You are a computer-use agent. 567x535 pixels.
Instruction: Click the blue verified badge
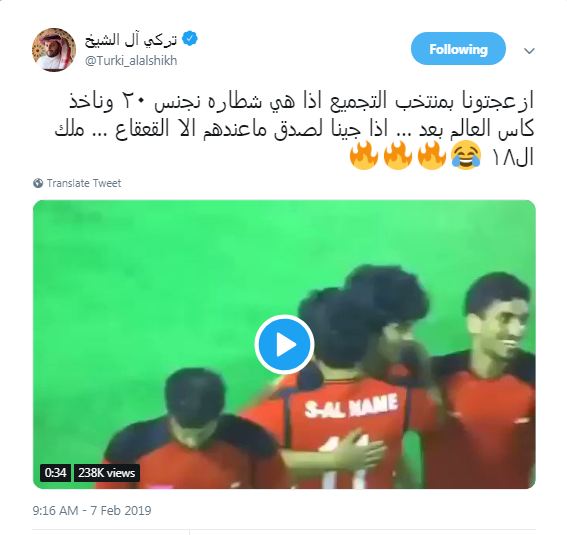(x=189, y=39)
